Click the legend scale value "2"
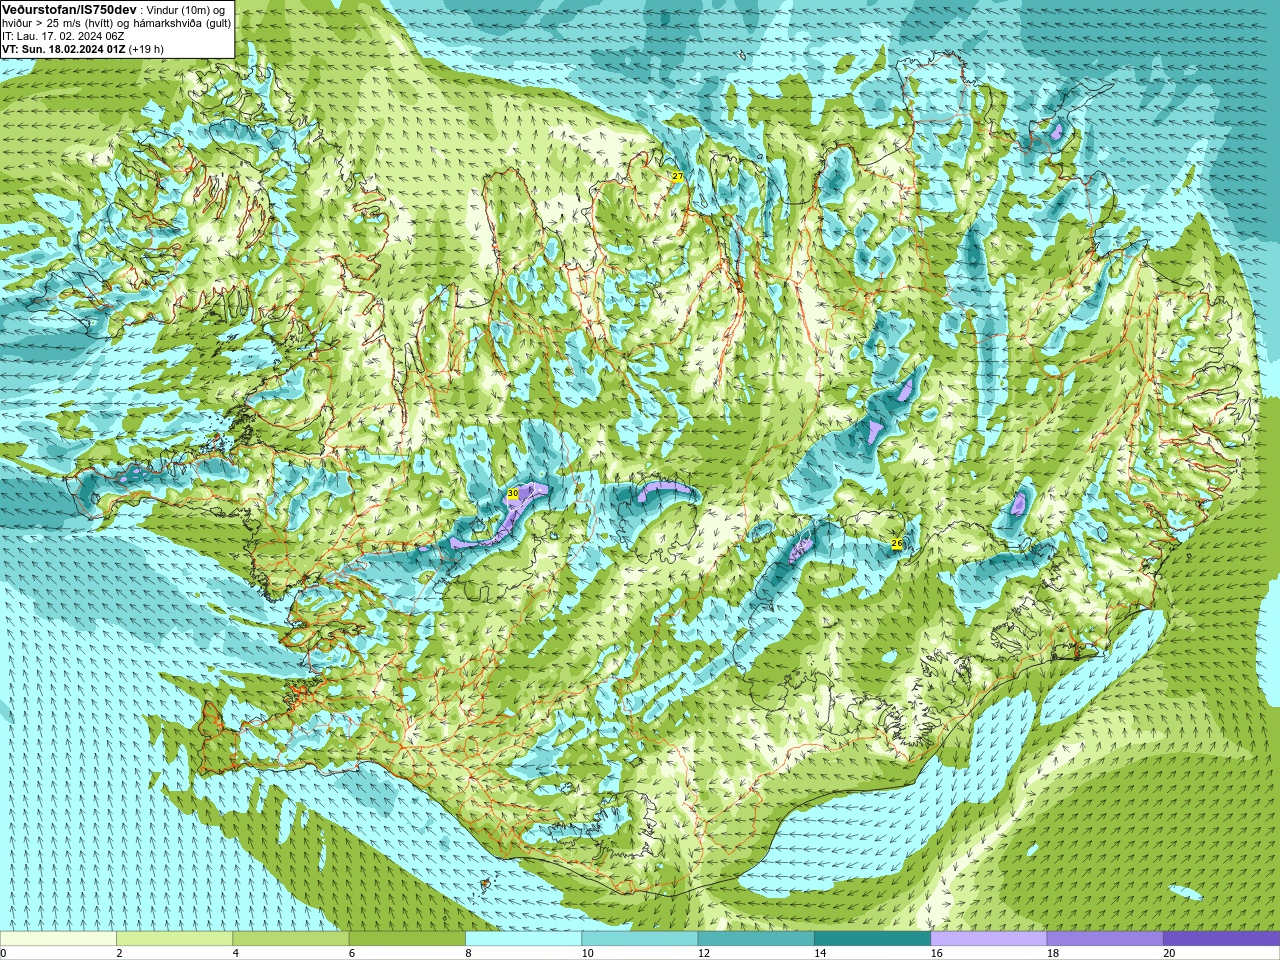The height and width of the screenshot is (960, 1280). click(119, 953)
